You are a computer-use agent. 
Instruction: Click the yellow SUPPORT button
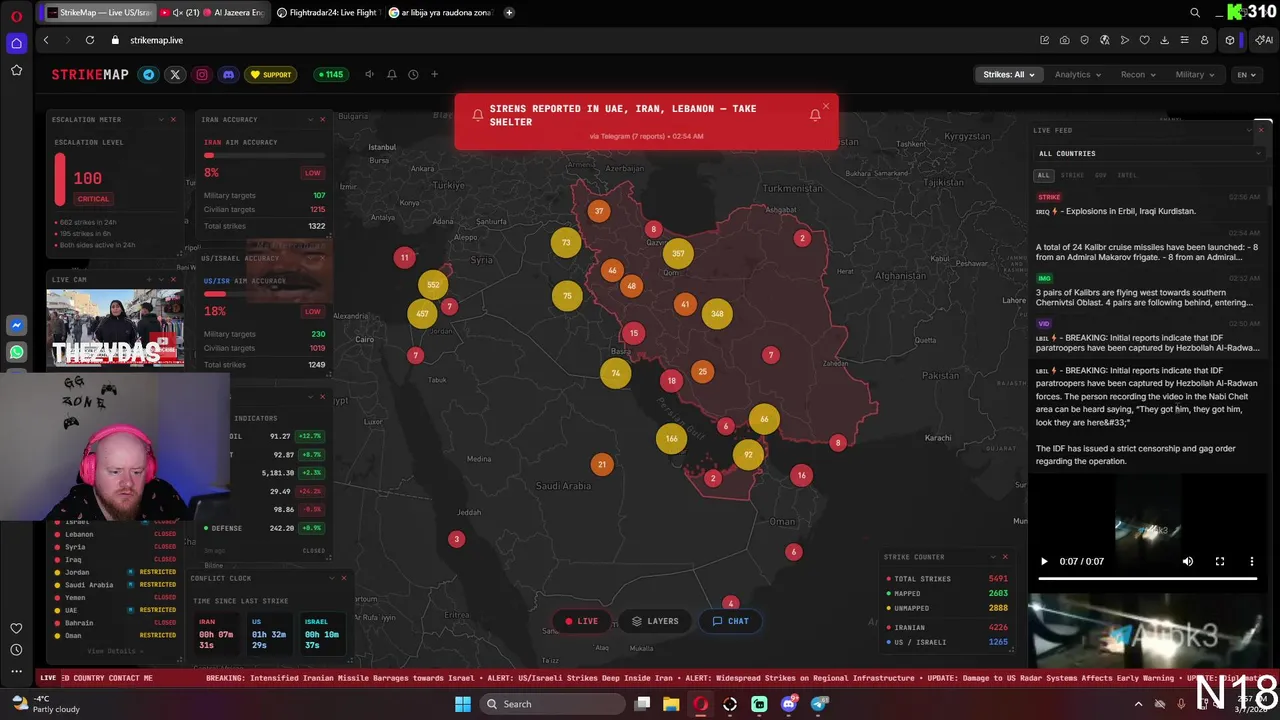click(271, 74)
